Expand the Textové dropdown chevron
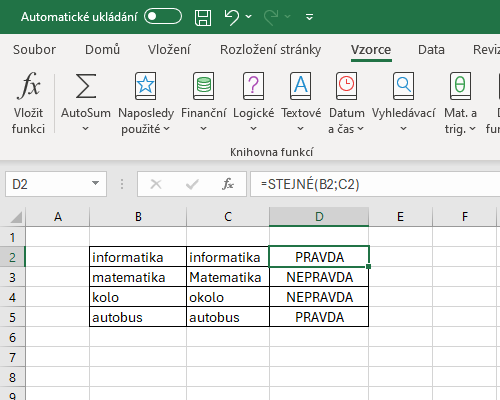The image size is (500, 400). (301, 129)
